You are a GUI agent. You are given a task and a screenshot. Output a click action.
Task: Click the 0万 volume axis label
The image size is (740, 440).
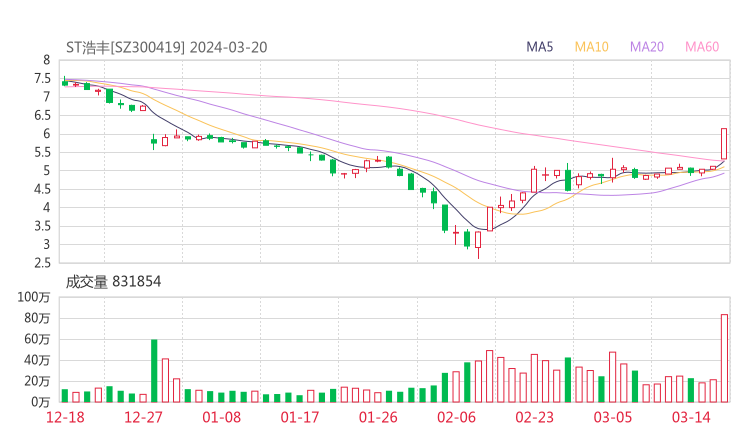coord(41,402)
